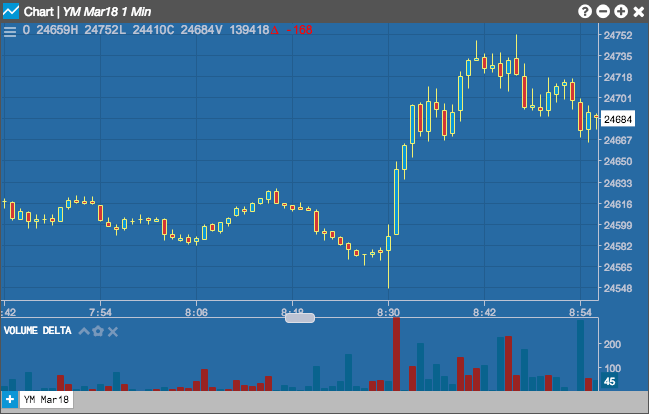The image size is (649, 414).
Task: Click the 24582 price axis label
Action: (x=618, y=246)
